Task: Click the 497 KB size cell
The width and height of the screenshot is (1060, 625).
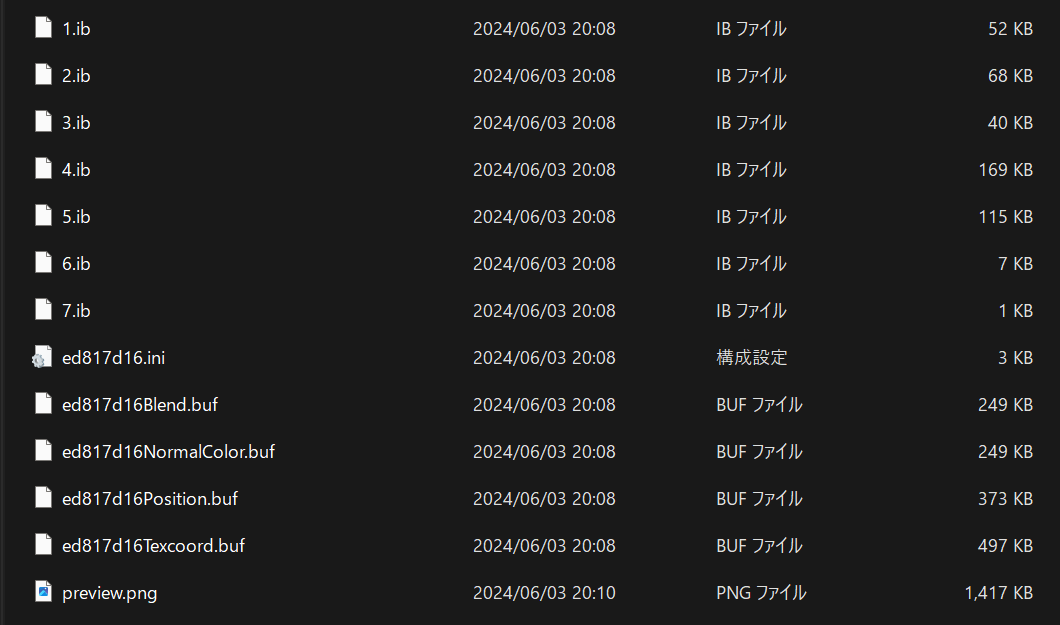Action: tap(1005, 545)
